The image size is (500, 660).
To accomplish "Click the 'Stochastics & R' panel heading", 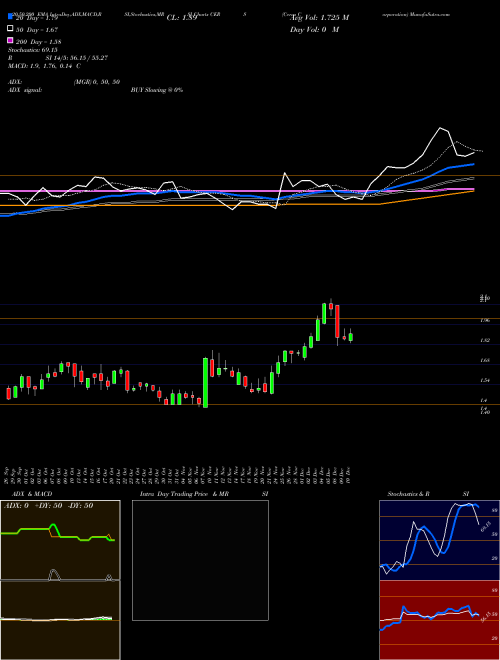I will tap(408, 494).
